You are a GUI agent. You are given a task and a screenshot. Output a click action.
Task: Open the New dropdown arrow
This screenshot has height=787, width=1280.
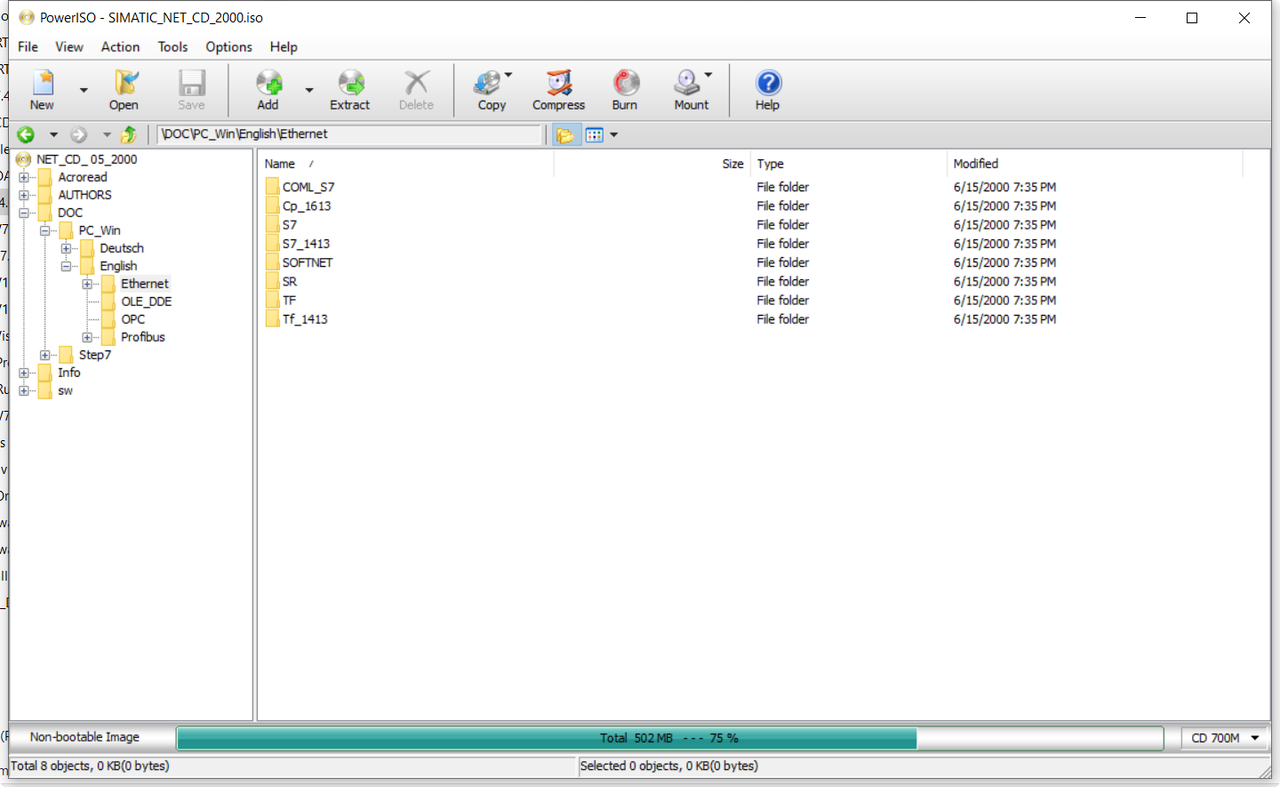coord(84,90)
